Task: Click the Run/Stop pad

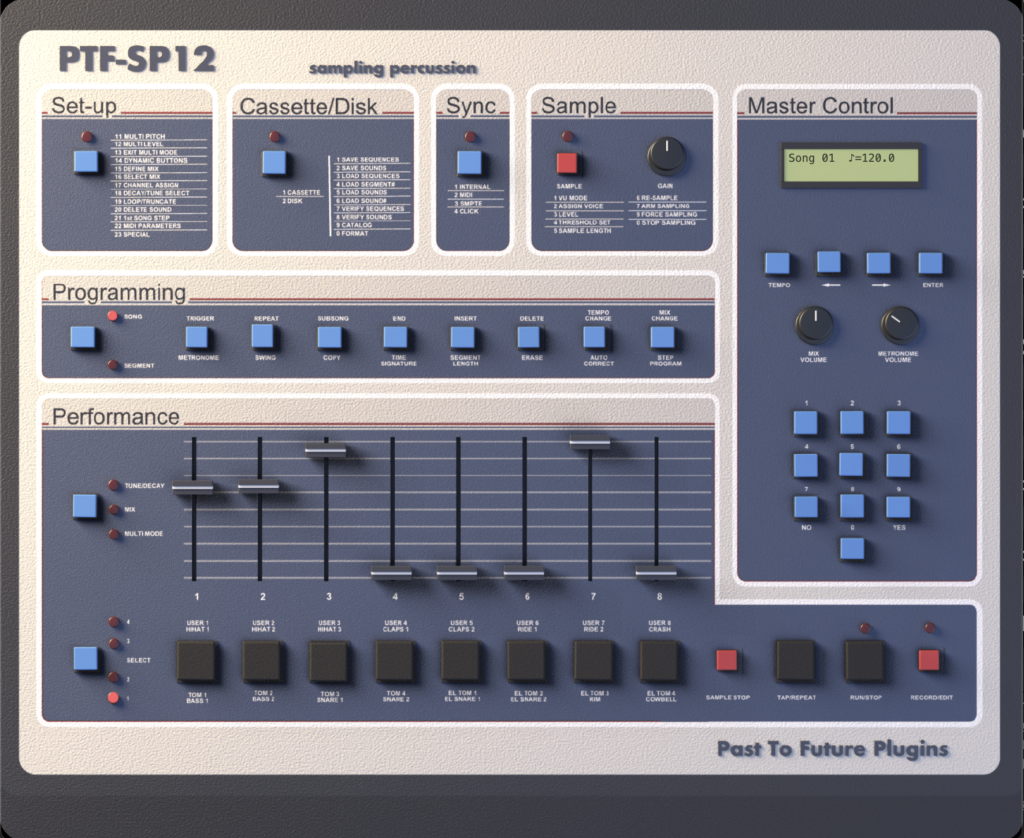Action: pyautogui.click(x=865, y=661)
